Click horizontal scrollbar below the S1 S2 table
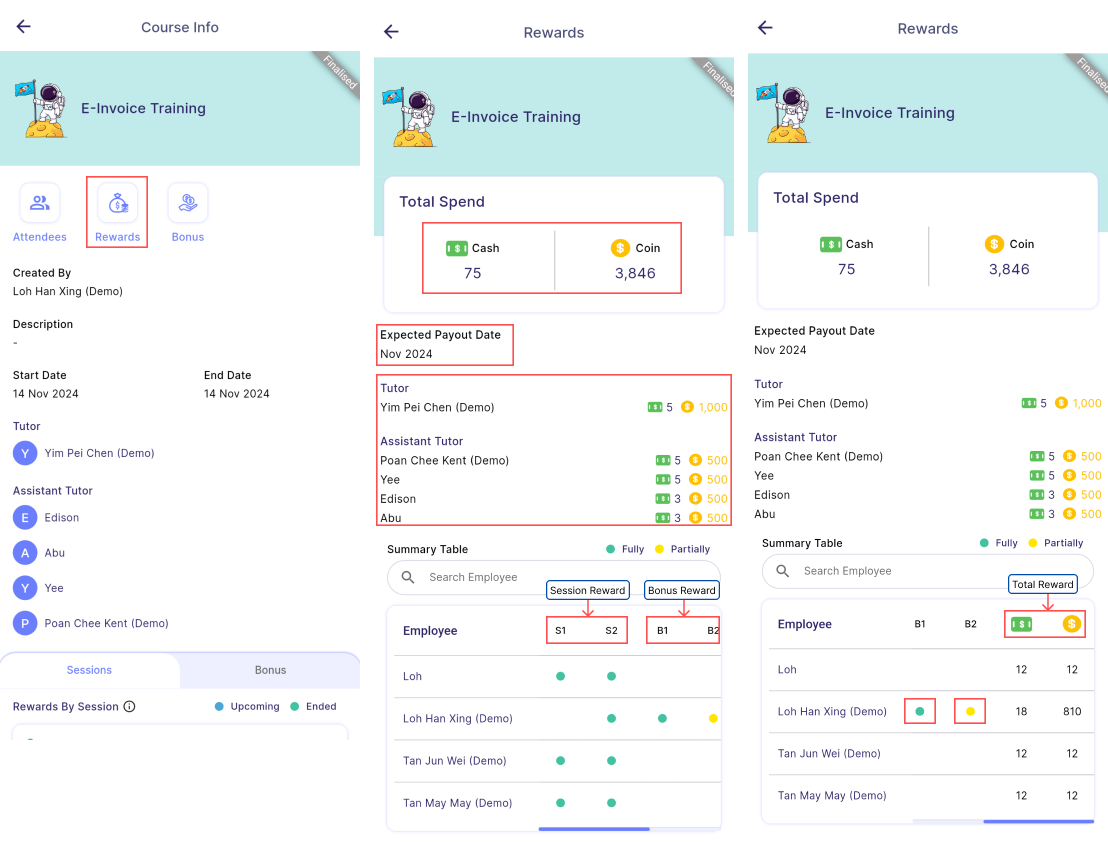Image resolution: width=1108 pixels, height=842 pixels. click(x=594, y=829)
